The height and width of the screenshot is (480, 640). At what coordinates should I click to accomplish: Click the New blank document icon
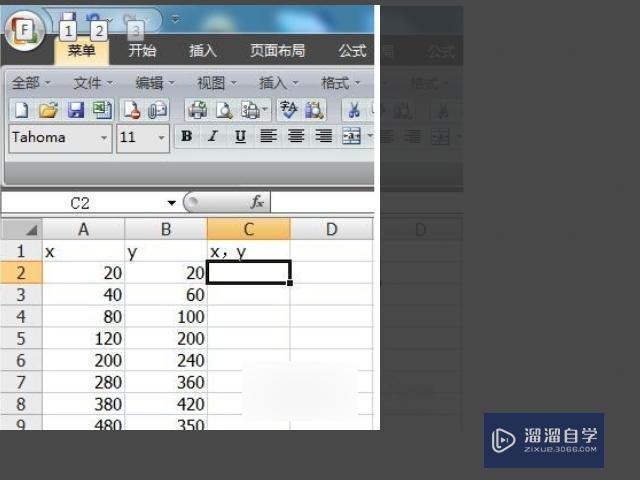(22, 110)
